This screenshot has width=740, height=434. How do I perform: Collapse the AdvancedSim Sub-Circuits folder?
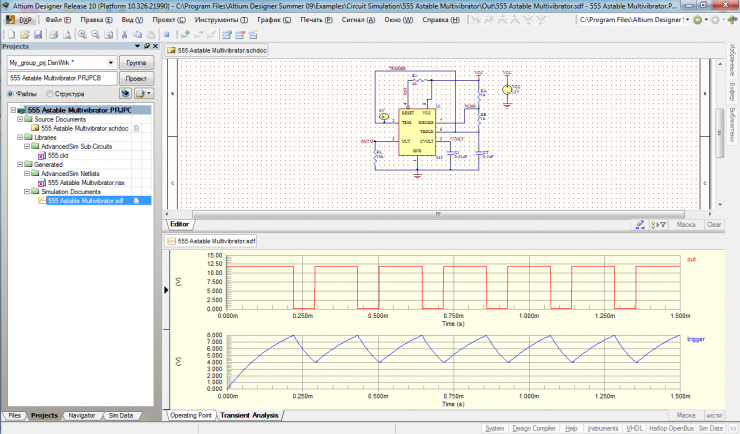[27, 146]
